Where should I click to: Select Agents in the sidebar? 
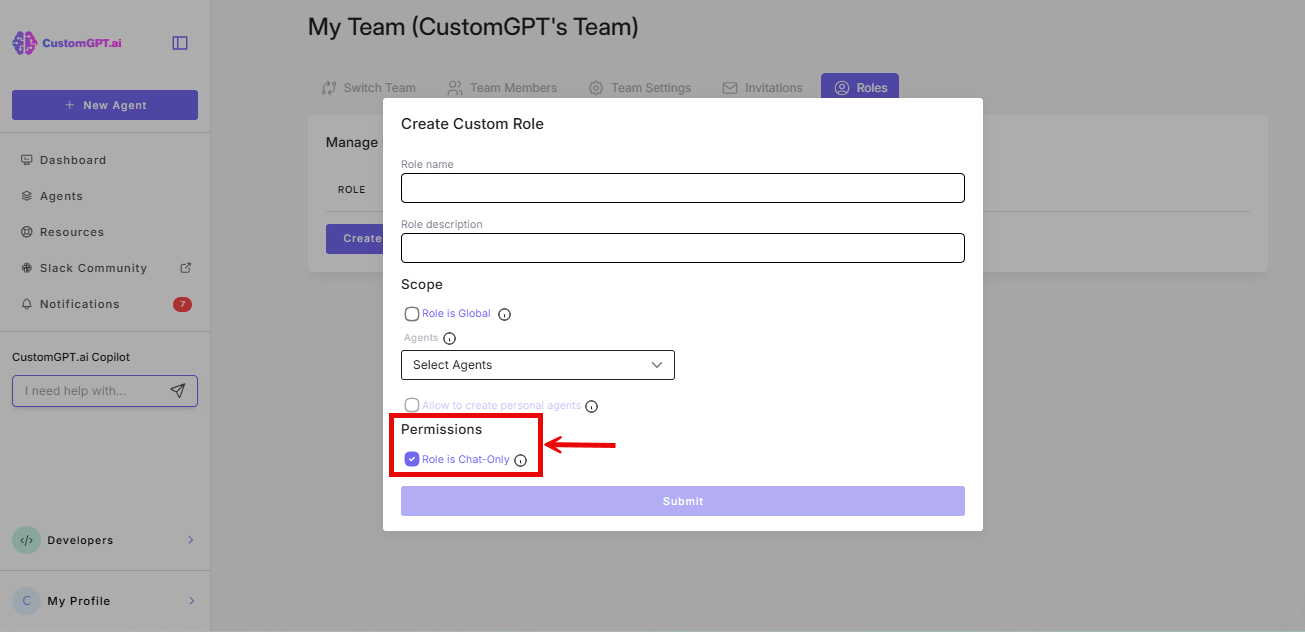click(60, 195)
